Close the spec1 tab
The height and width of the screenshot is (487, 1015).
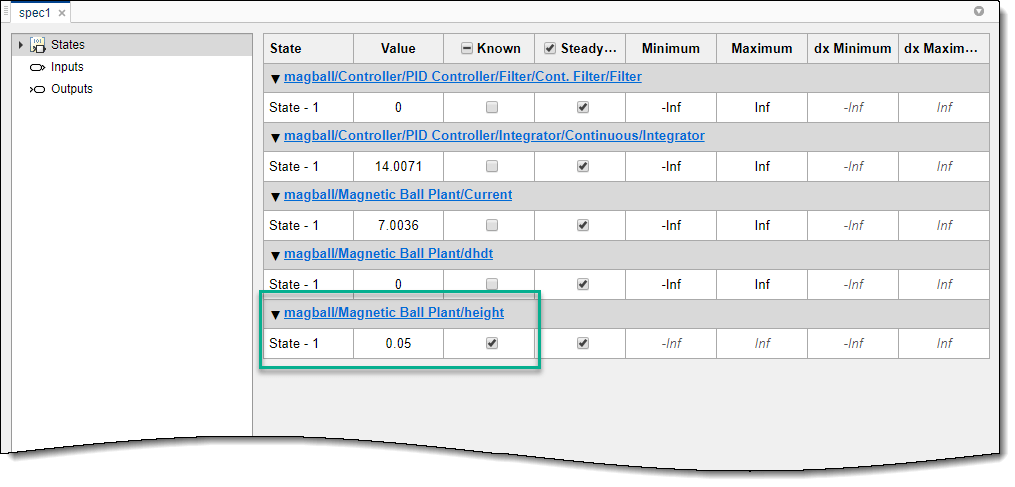62,13
